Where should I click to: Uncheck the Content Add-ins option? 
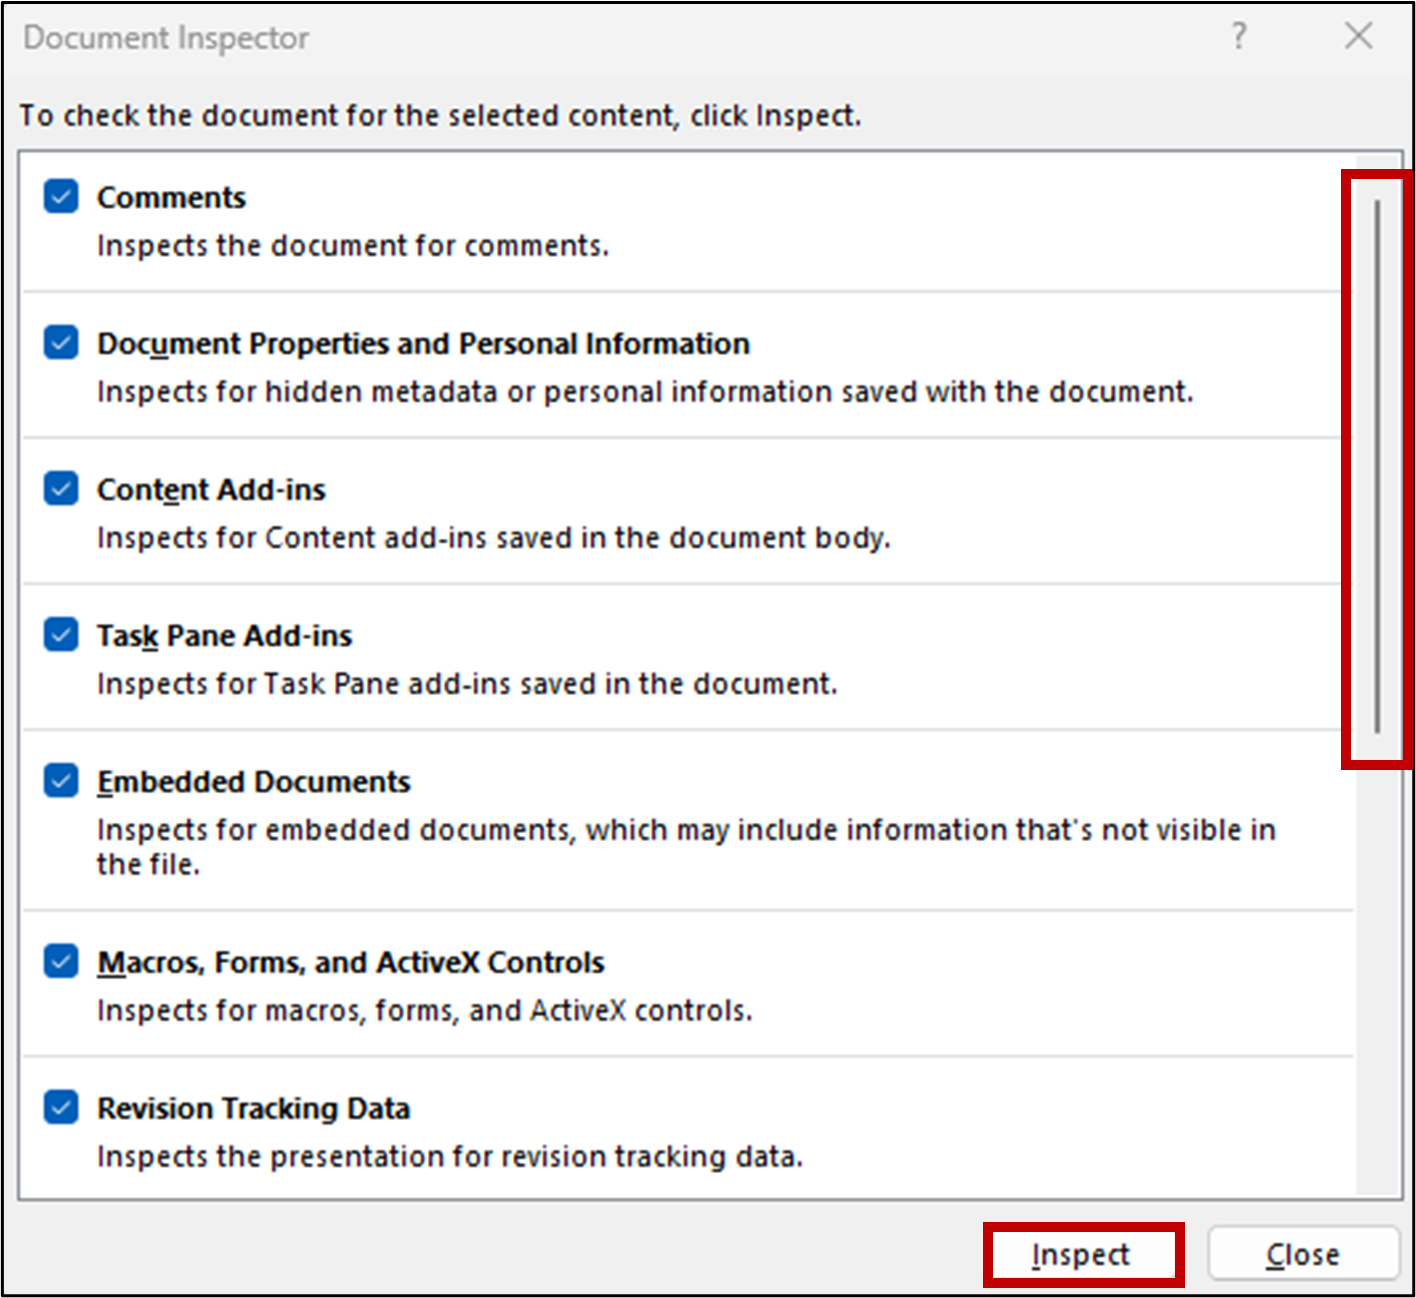(x=61, y=489)
